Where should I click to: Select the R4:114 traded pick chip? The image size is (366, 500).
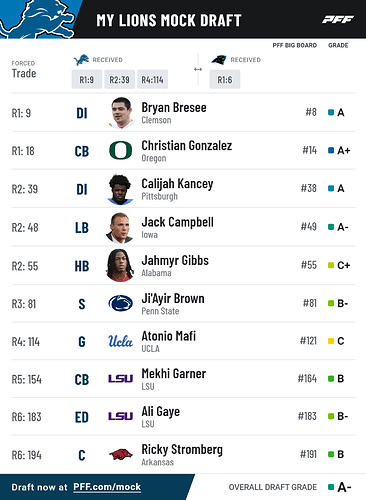[152, 79]
